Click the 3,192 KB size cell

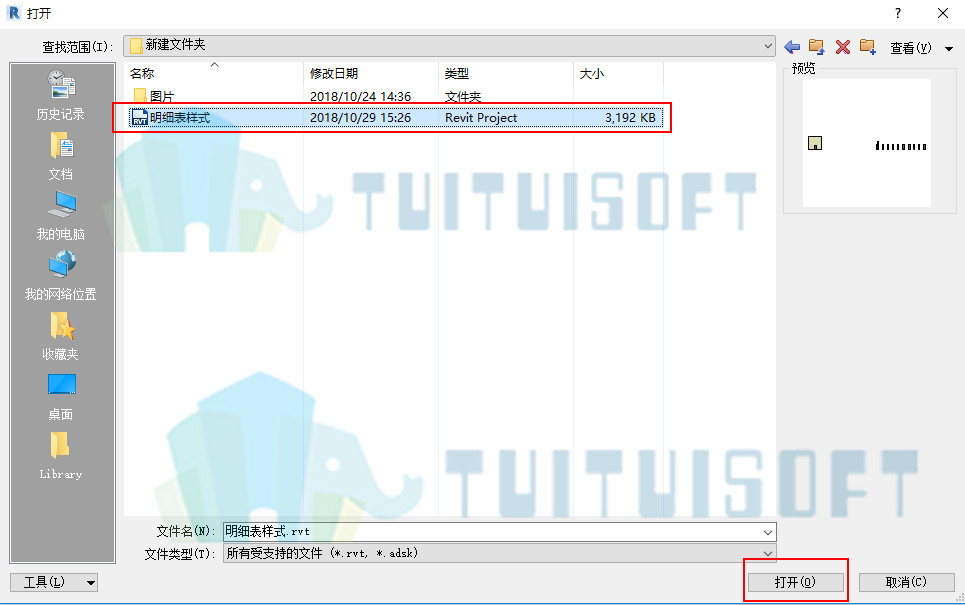[x=630, y=118]
